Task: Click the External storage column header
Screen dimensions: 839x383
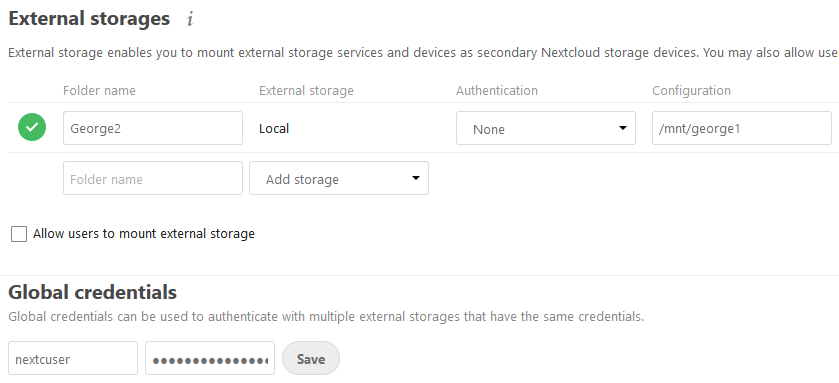Action: point(306,90)
